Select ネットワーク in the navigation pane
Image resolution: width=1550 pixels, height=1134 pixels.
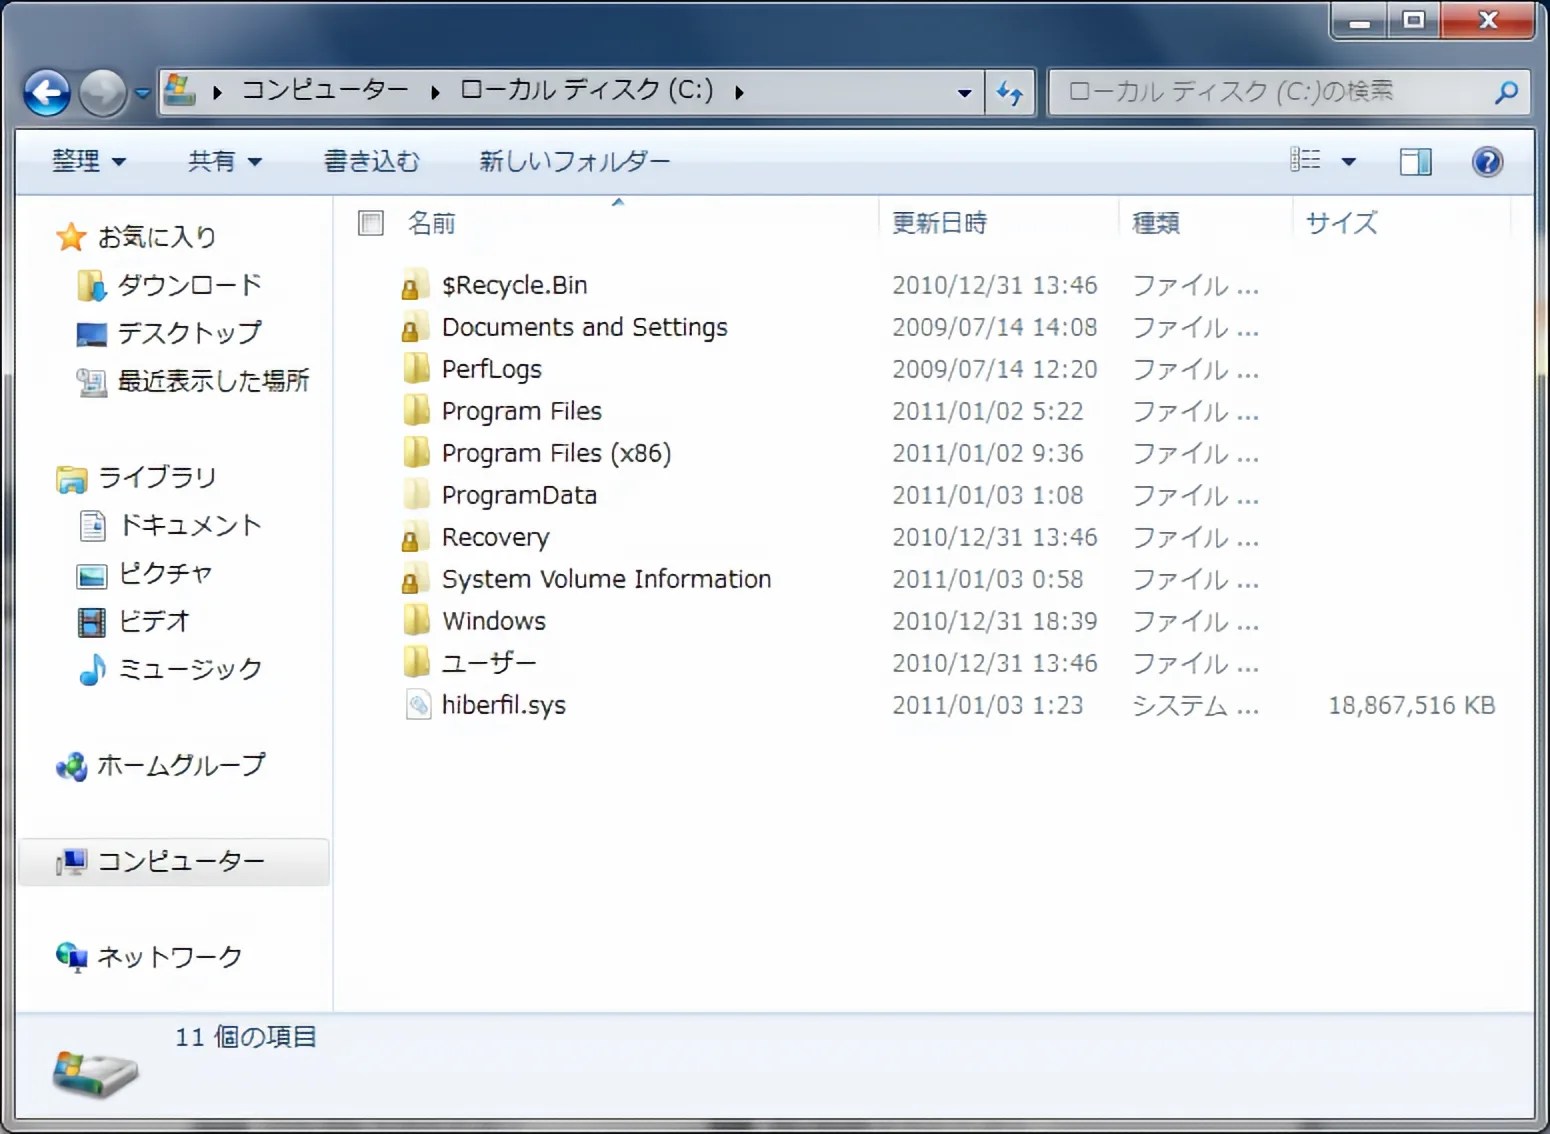click(x=169, y=957)
